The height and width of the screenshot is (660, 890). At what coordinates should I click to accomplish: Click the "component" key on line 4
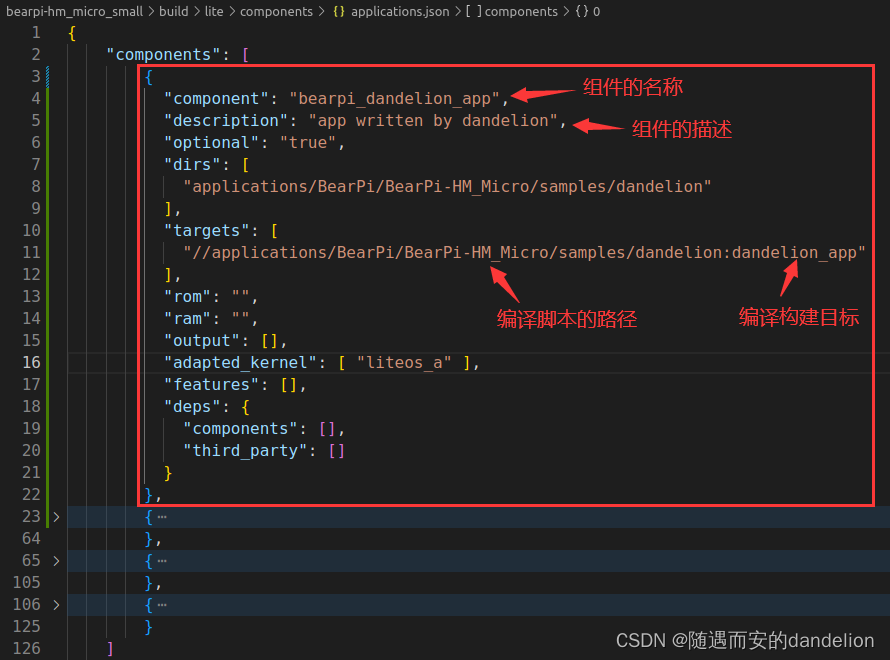(216, 99)
